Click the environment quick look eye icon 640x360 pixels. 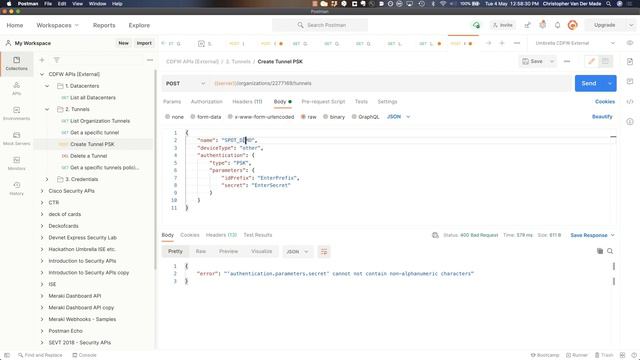(630, 43)
